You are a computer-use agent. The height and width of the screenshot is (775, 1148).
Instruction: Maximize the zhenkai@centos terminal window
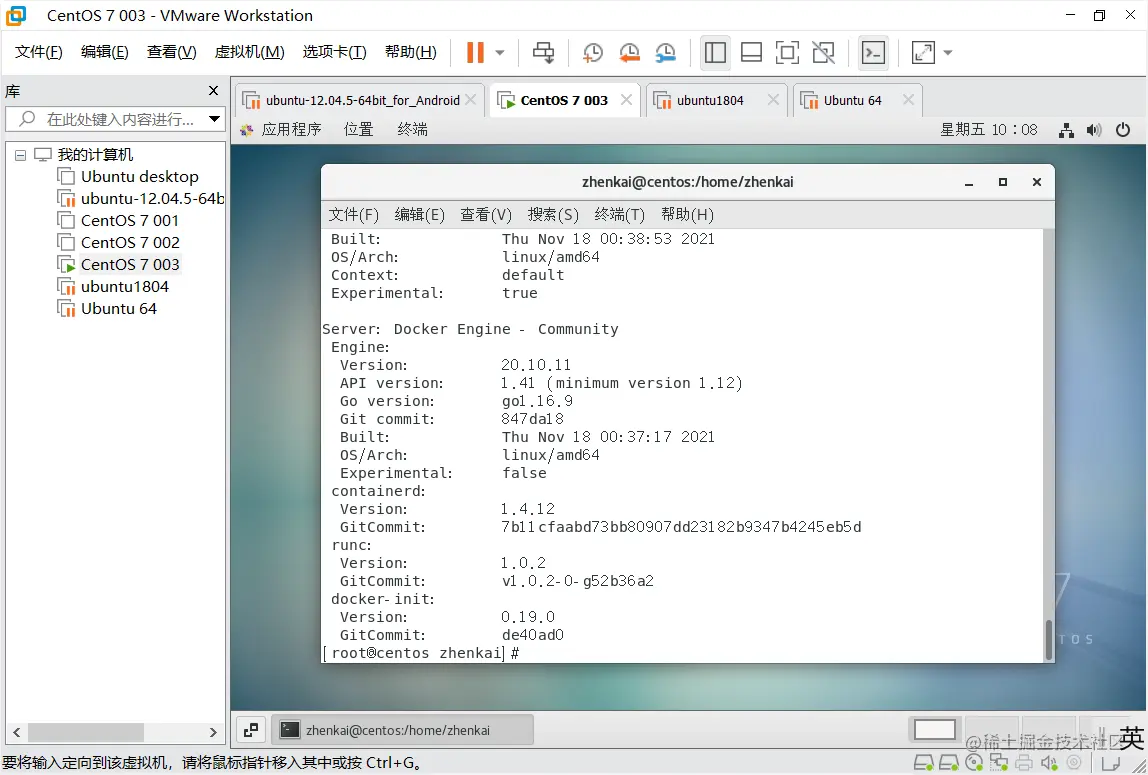pyautogui.click(x=1002, y=182)
